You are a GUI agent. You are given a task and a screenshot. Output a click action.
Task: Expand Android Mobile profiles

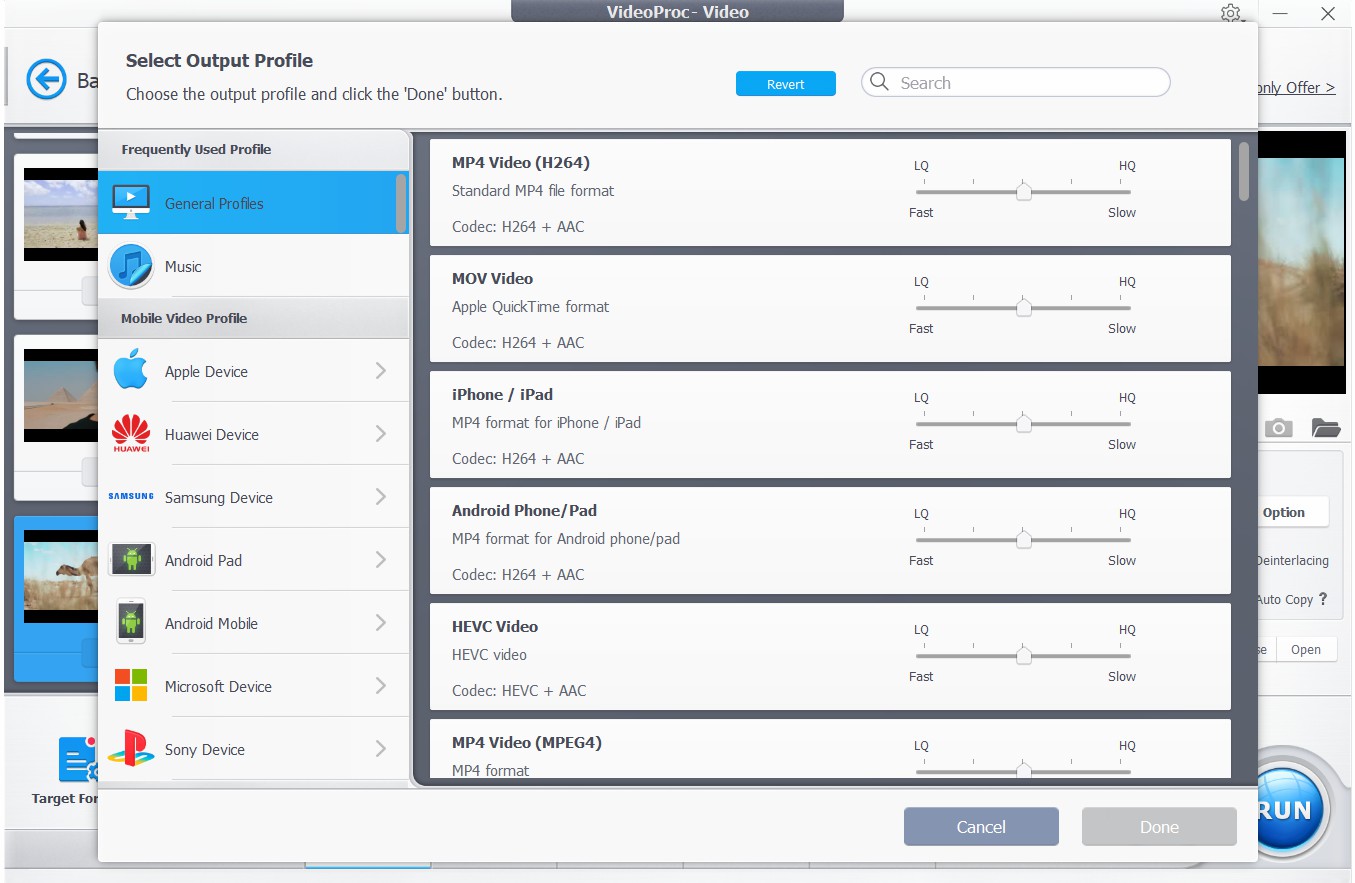tap(381, 623)
